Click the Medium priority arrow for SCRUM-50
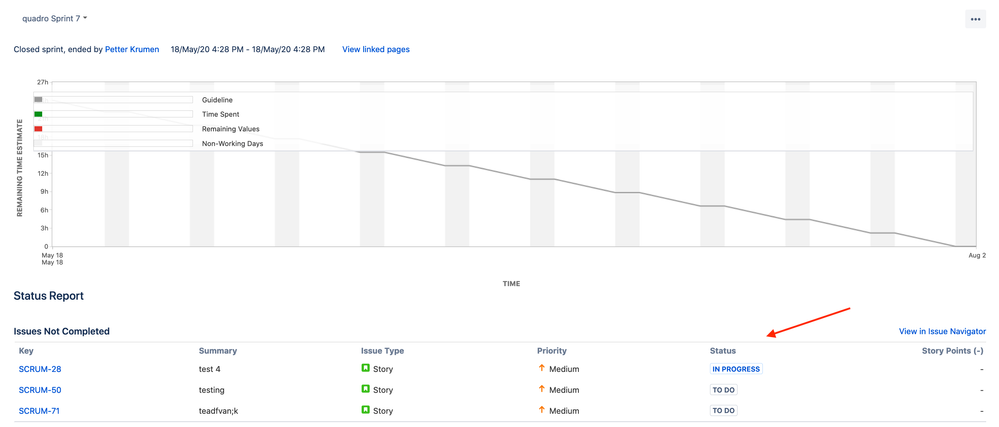This screenshot has height=427, width=999. pyautogui.click(x=542, y=389)
